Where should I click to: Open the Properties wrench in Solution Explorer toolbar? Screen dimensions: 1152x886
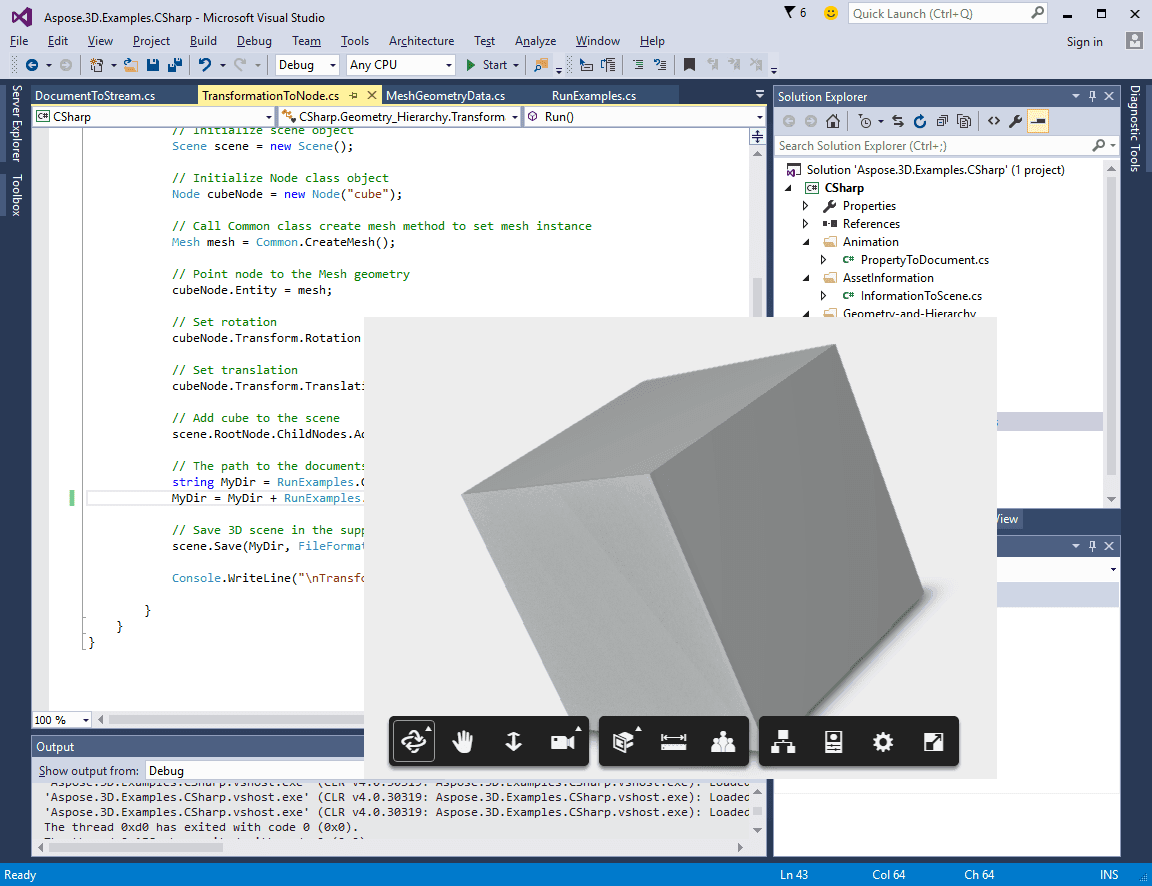1015,121
